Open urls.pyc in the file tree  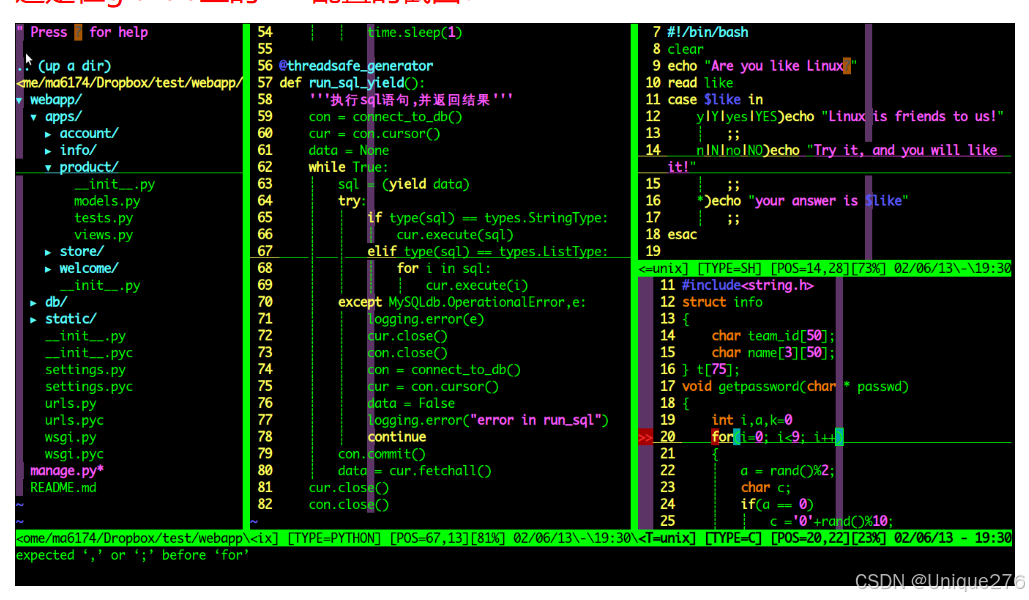74,421
